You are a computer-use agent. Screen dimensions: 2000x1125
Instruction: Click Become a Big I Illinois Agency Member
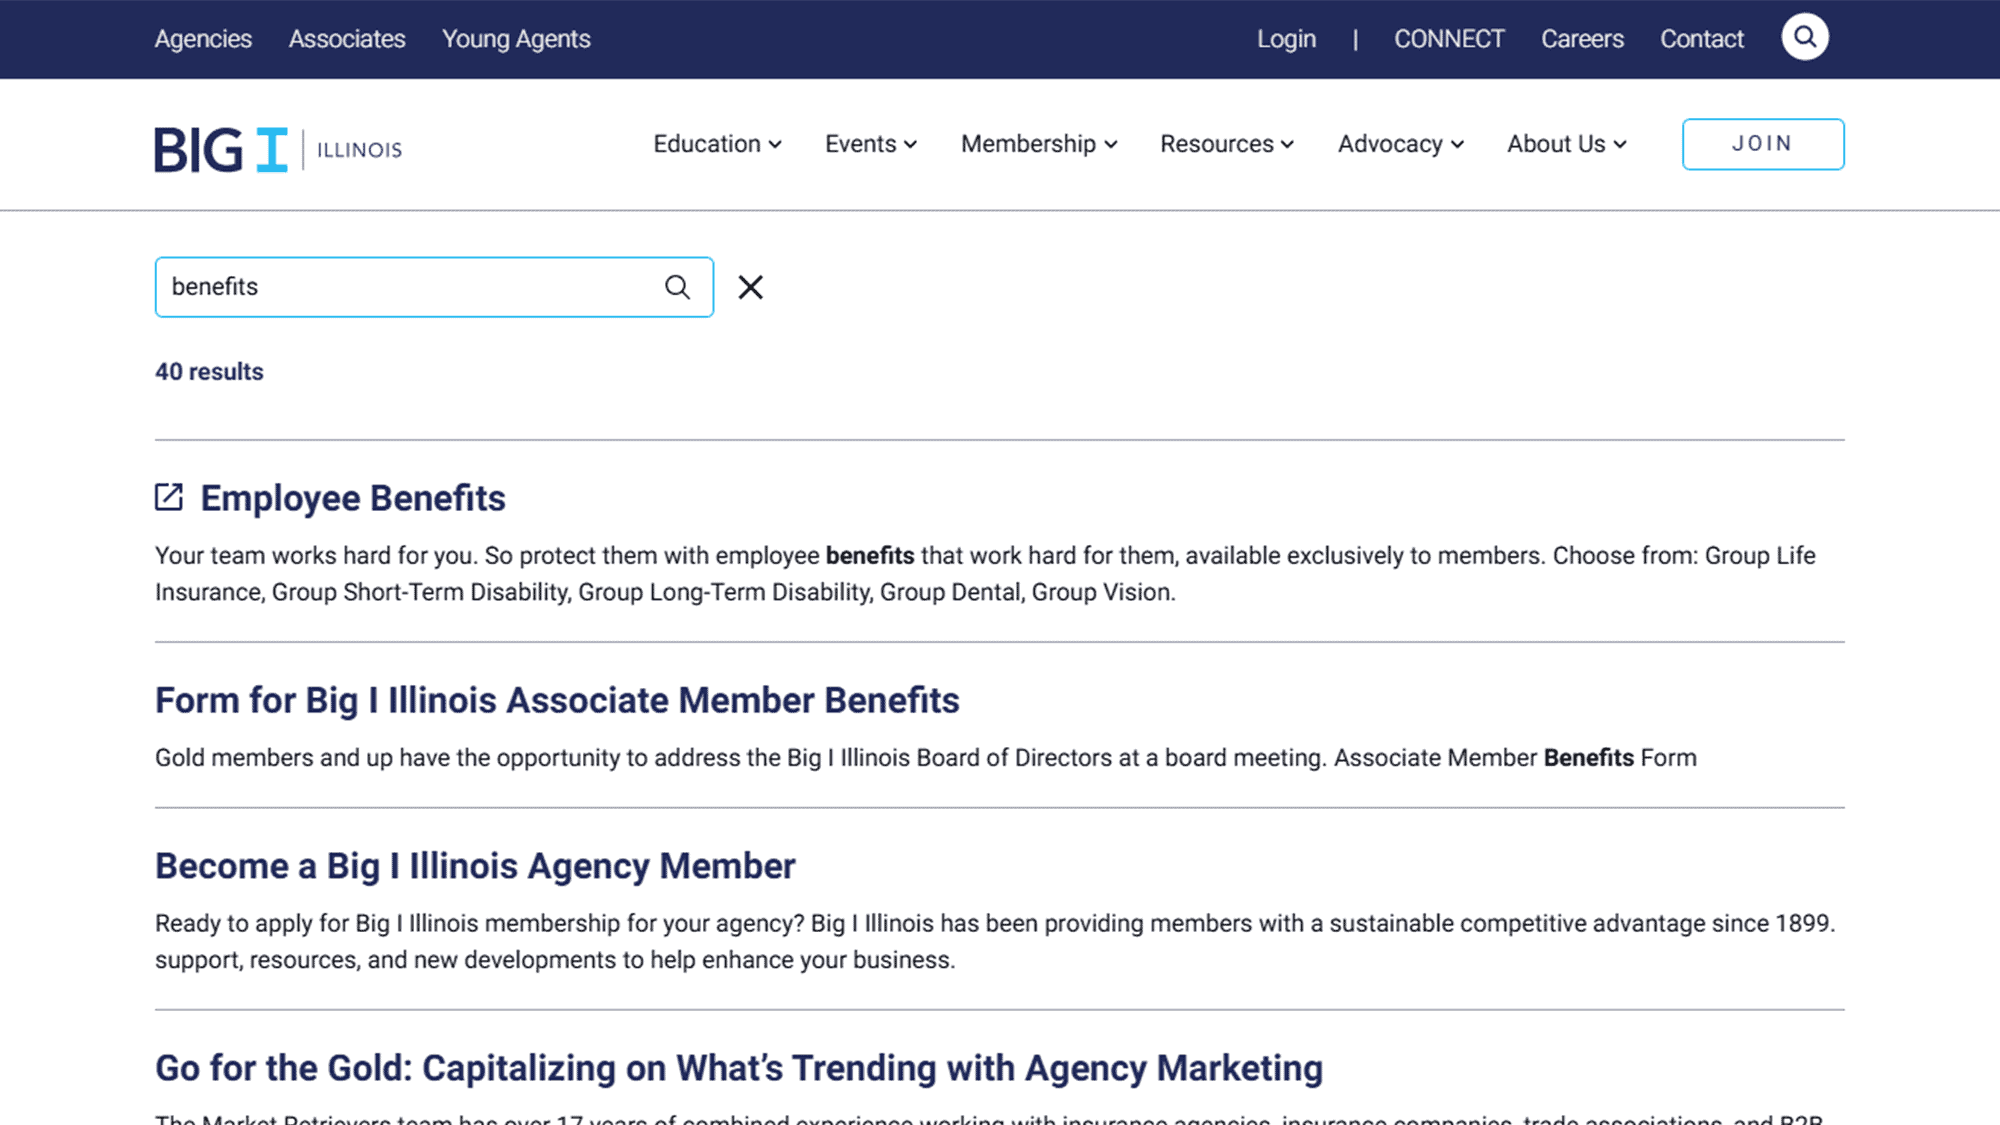click(475, 864)
